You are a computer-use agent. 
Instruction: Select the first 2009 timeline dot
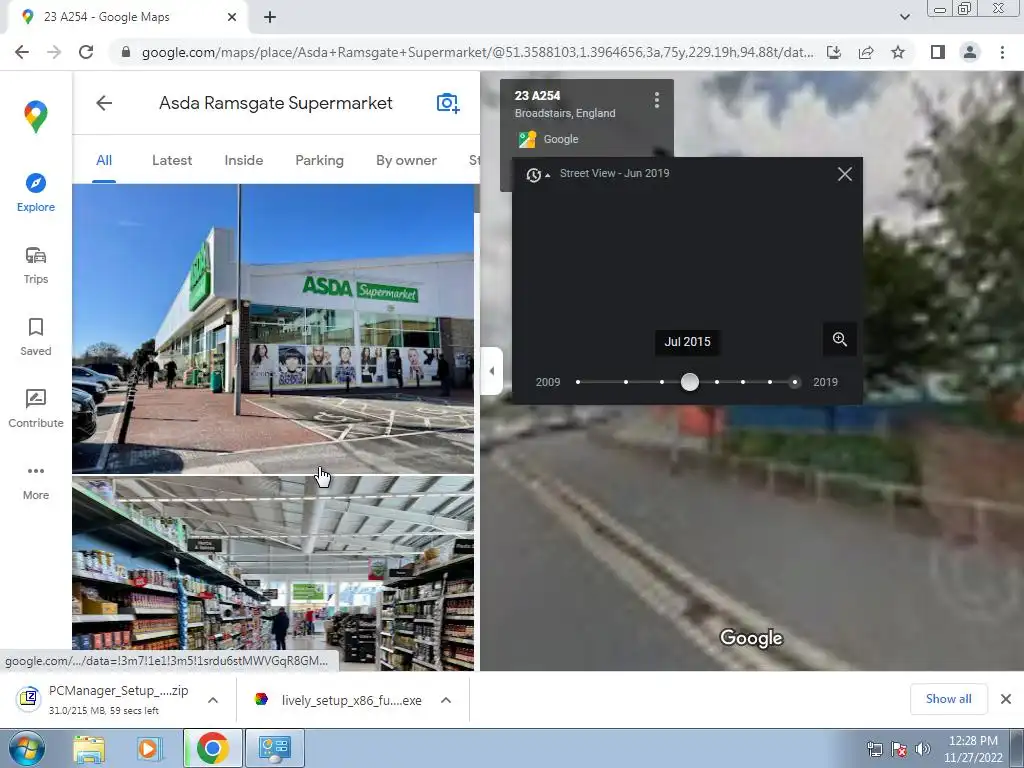(x=578, y=382)
